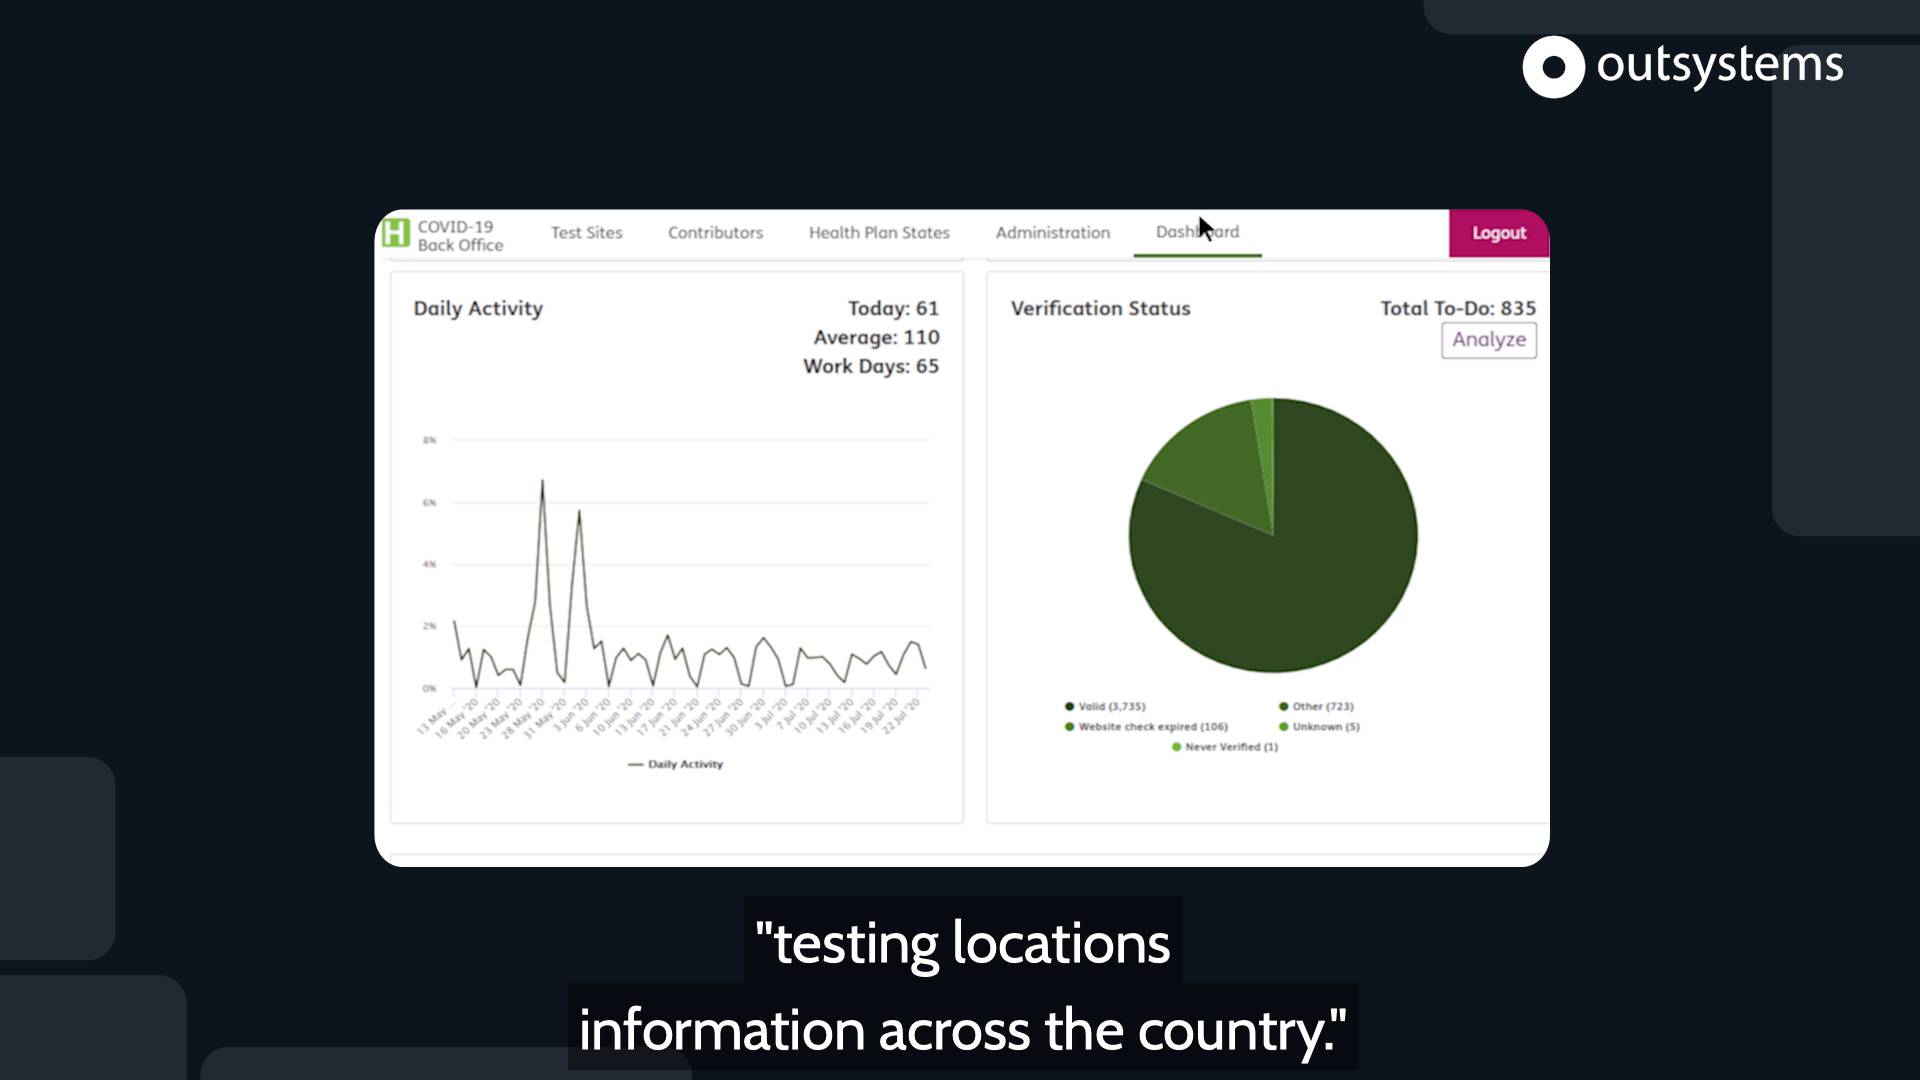1920x1080 pixels.
Task: Click the tallest peak on Daily Activity chart
Action: (542, 482)
